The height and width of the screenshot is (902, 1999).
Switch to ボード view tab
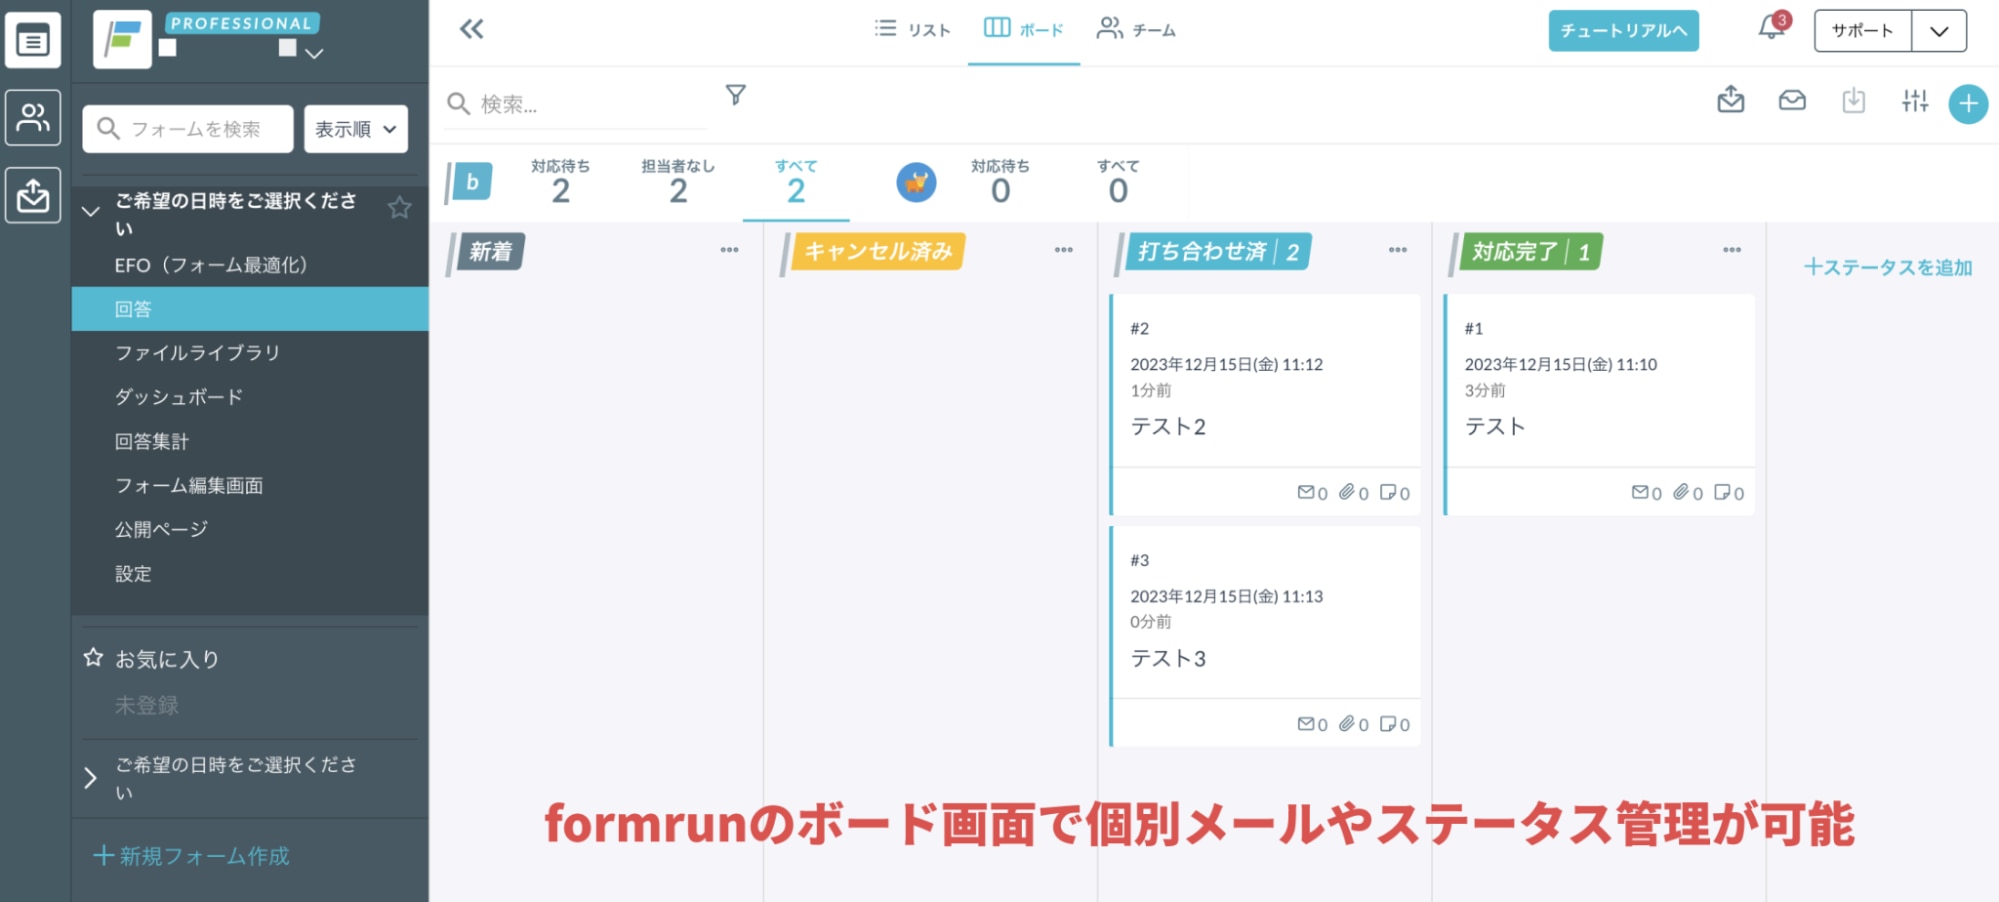coord(1023,30)
